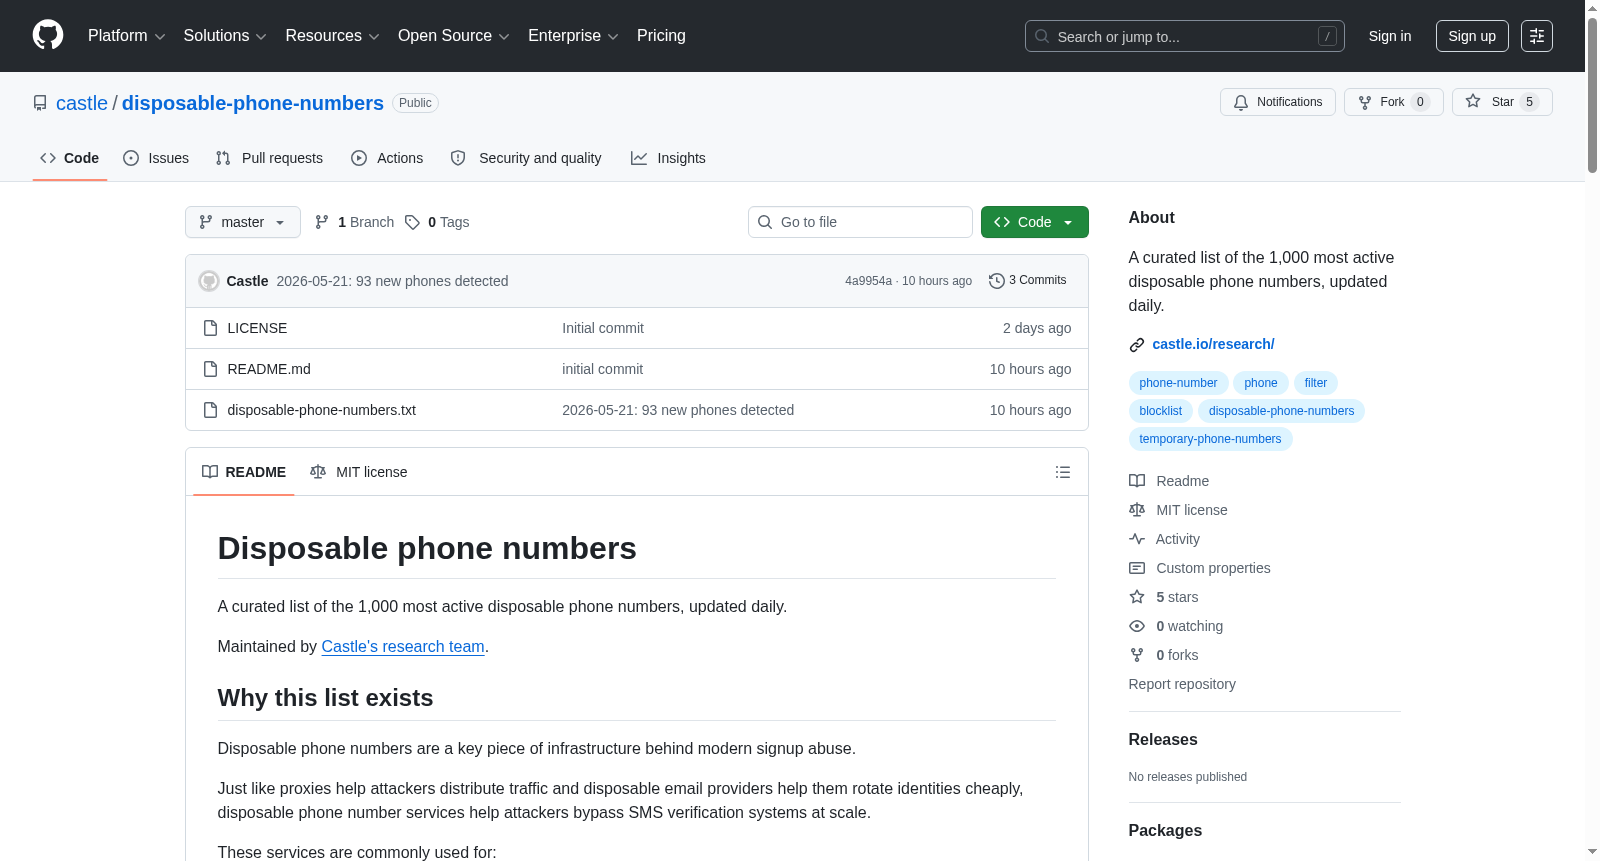
Task: Click the MIT license scale icon in sidebar
Action: 1137,510
